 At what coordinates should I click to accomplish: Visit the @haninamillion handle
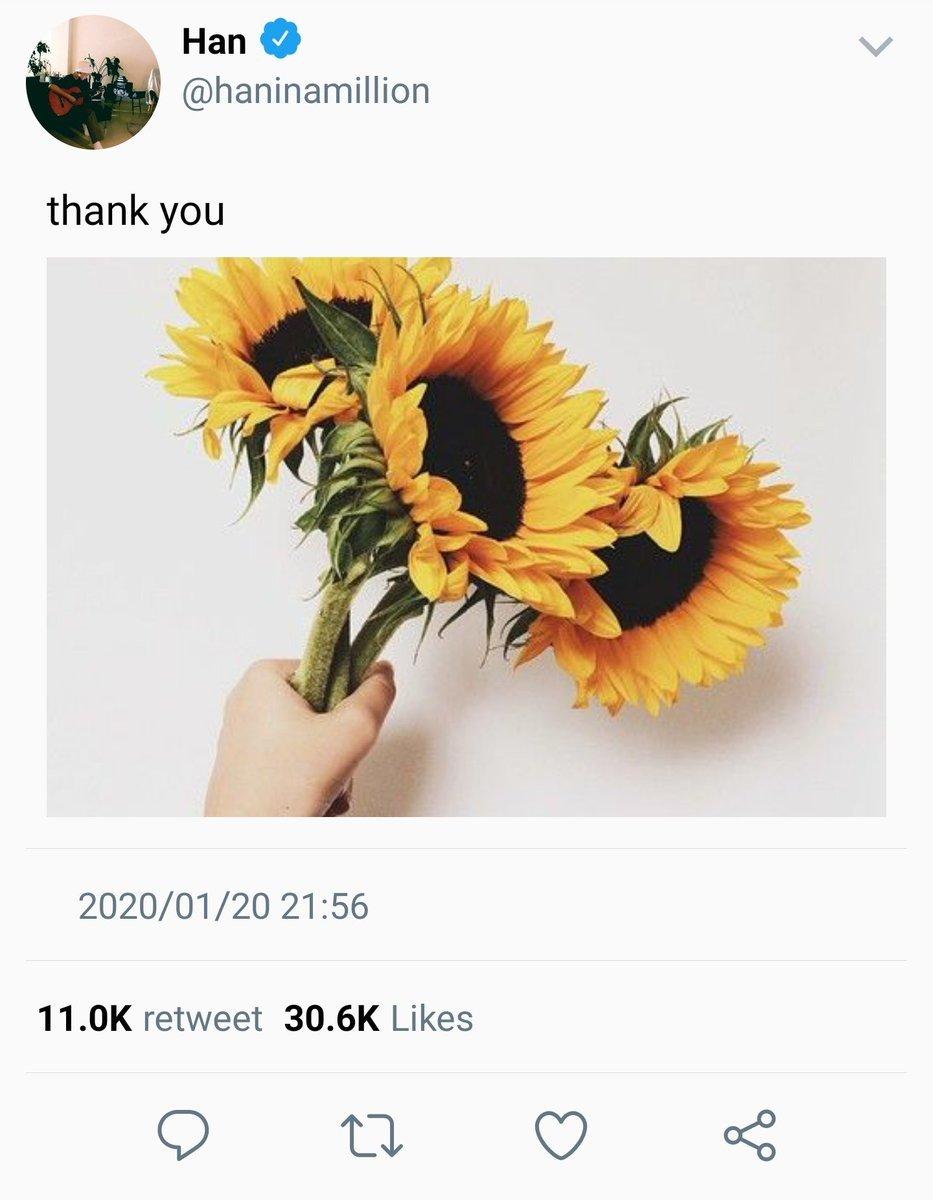click(305, 92)
